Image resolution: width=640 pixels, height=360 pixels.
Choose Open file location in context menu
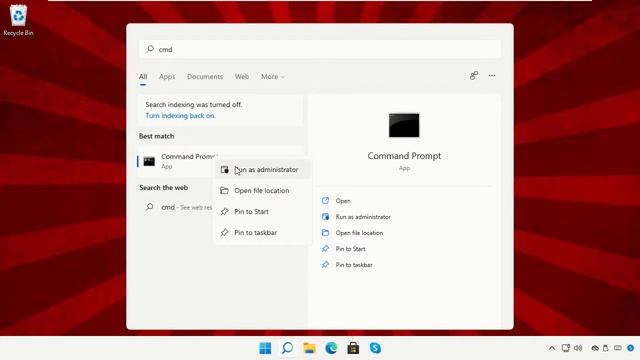[262, 191]
